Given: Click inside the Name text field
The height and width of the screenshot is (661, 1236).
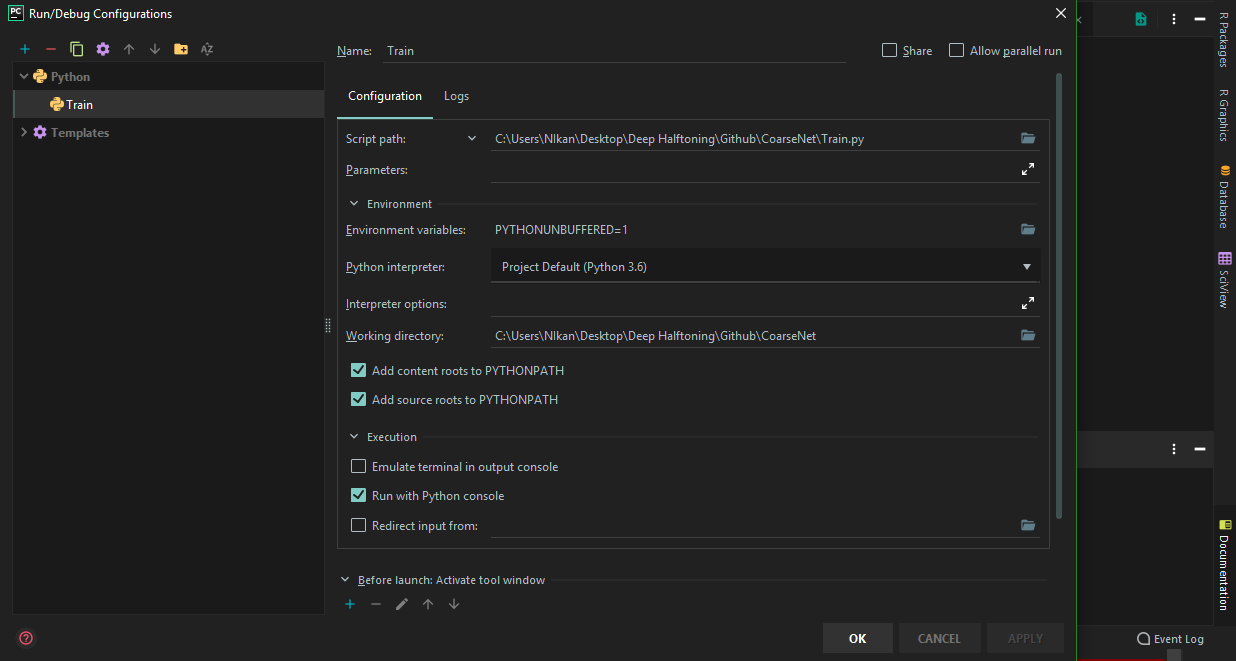Looking at the screenshot, I should pyautogui.click(x=612, y=51).
